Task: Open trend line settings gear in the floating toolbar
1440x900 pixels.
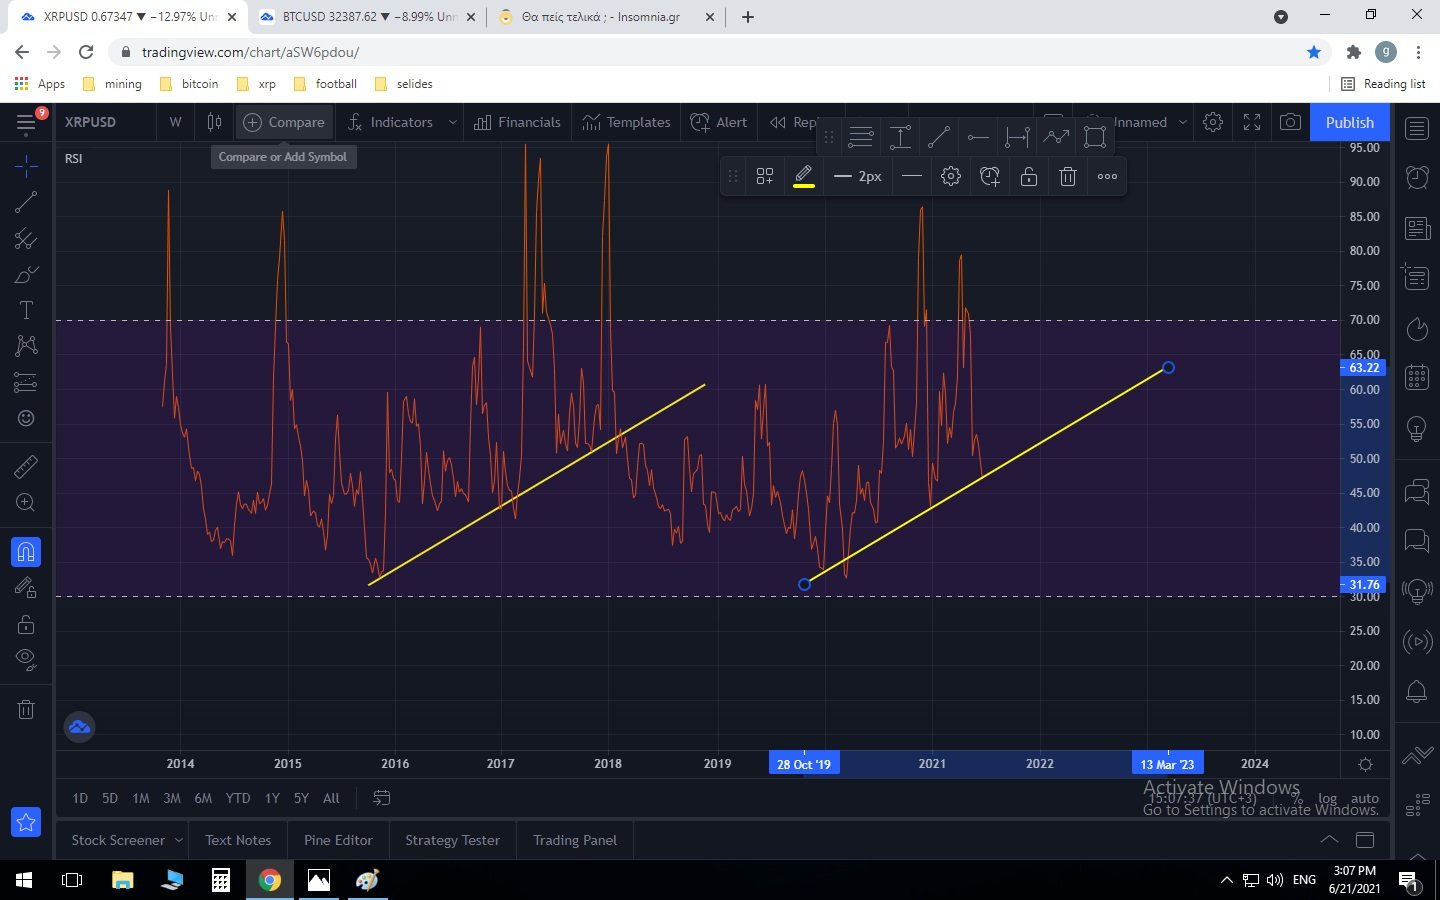Action: tap(951, 176)
